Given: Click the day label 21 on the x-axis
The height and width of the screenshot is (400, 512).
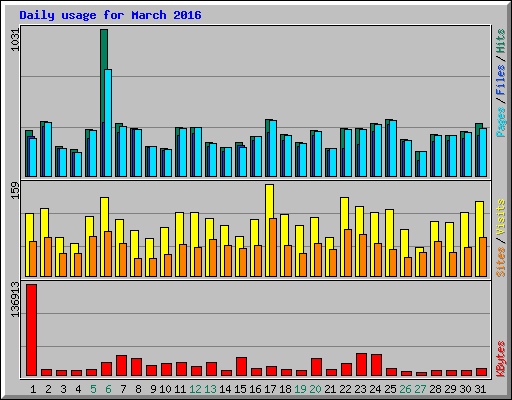Looking at the screenshot, I should (x=330, y=389).
